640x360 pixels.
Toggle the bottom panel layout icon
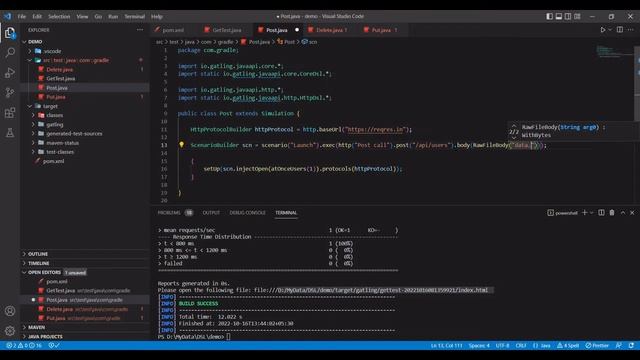pos(558,16)
